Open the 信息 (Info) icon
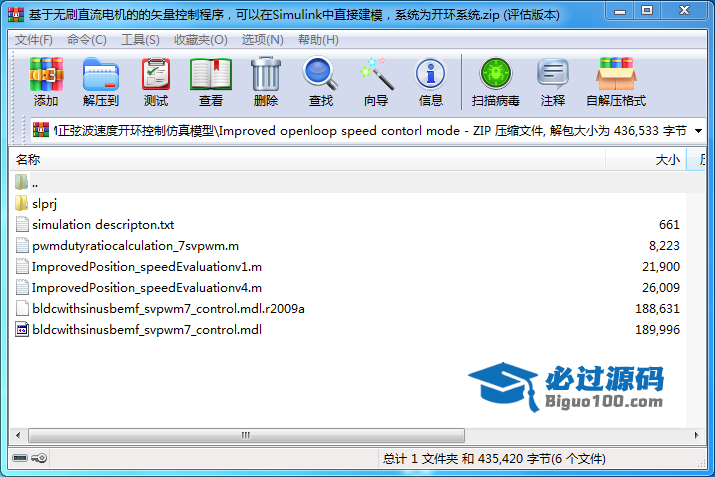The image size is (715, 477). click(x=430, y=74)
